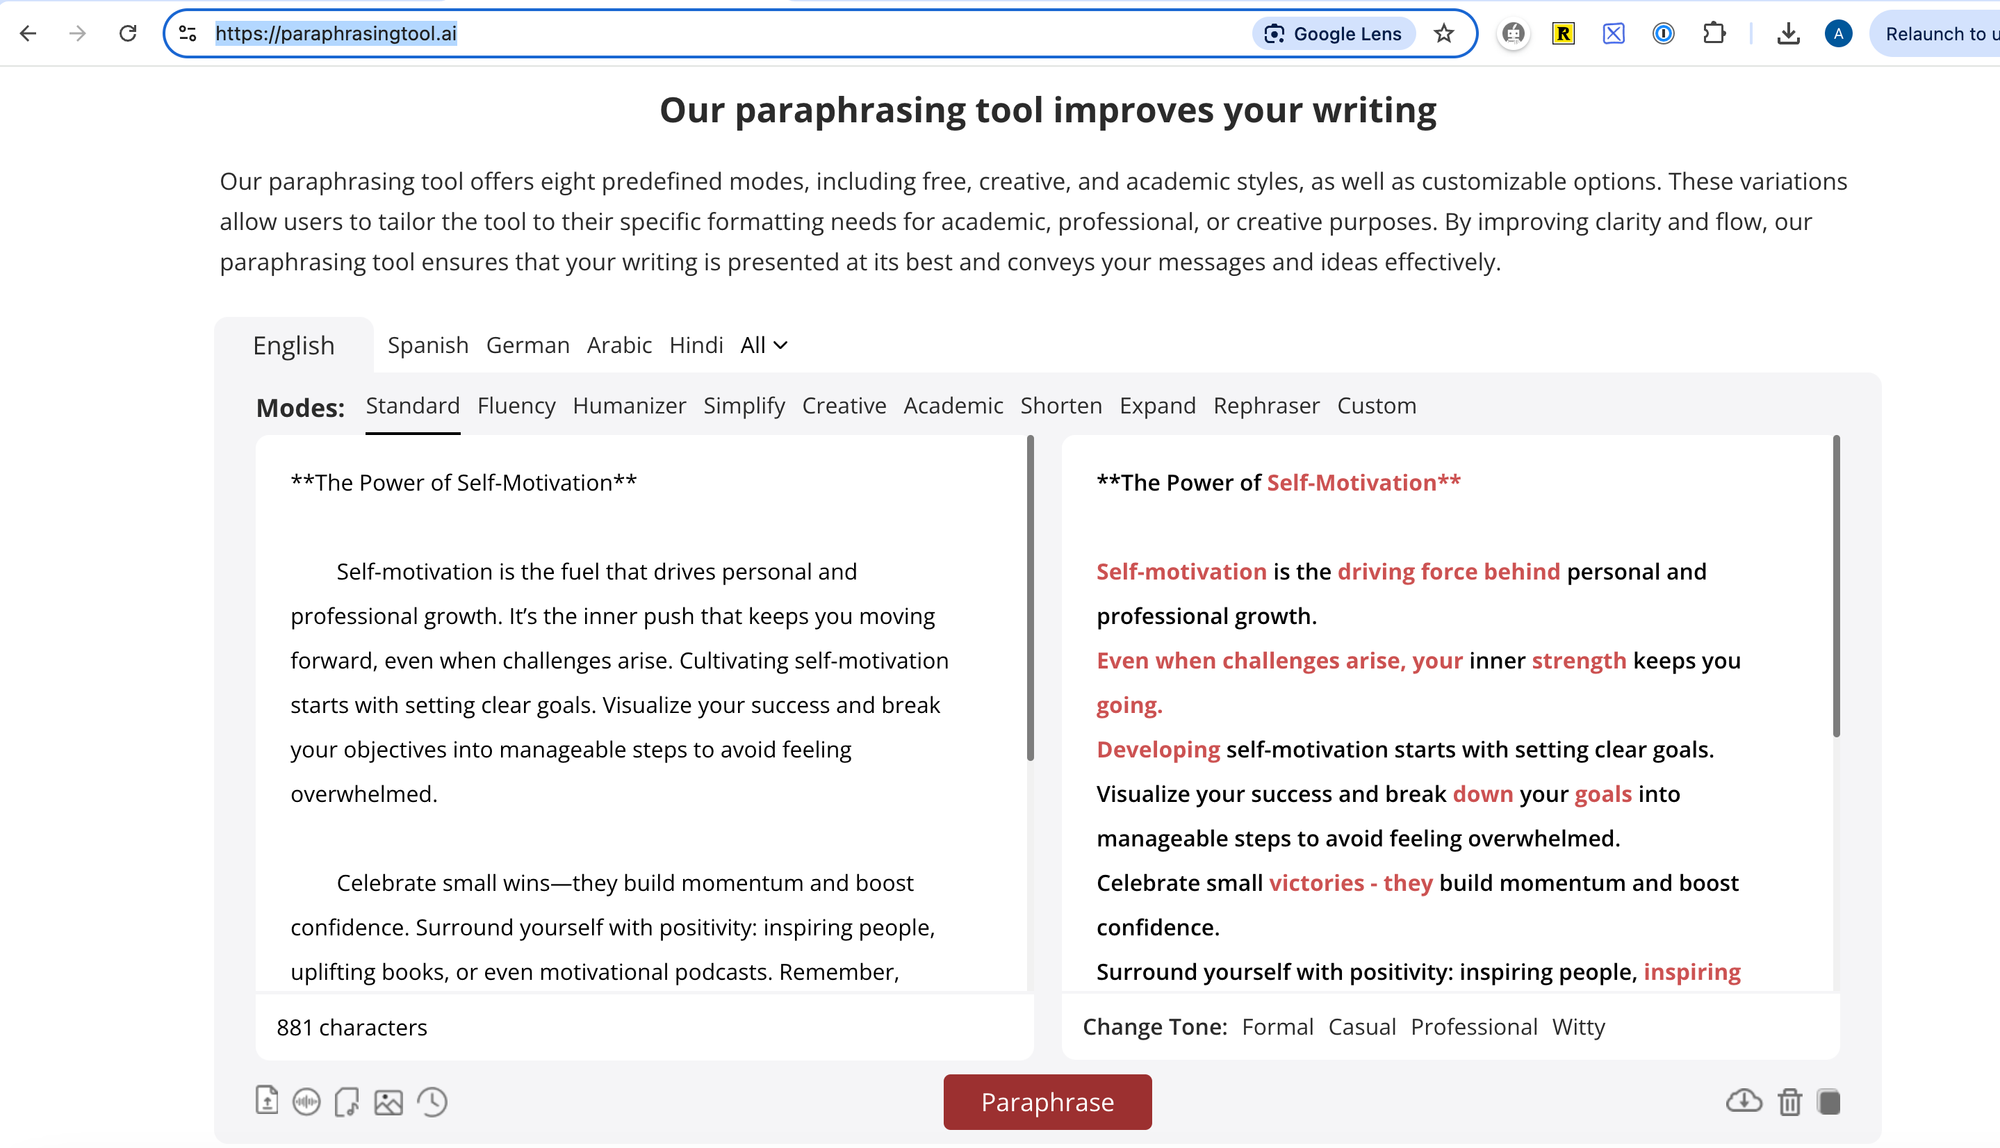Download the paraphrased result
This screenshot has height=1148, width=2000.
[1744, 1101]
